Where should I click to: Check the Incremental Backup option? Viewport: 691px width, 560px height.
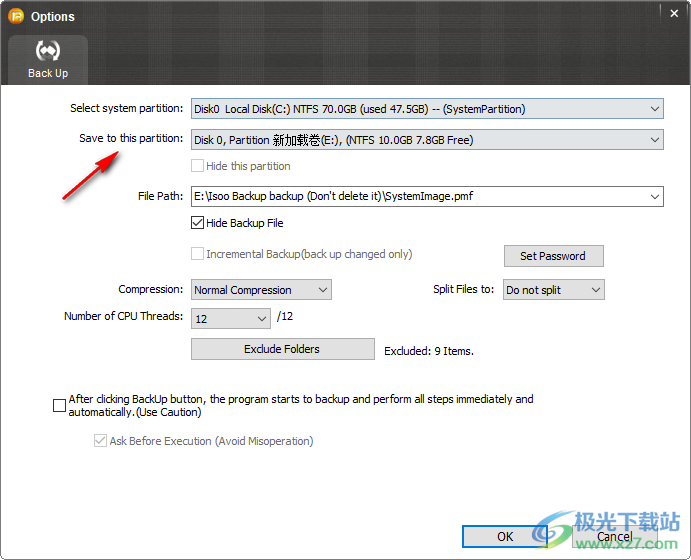pyautogui.click(x=198, y=255)
